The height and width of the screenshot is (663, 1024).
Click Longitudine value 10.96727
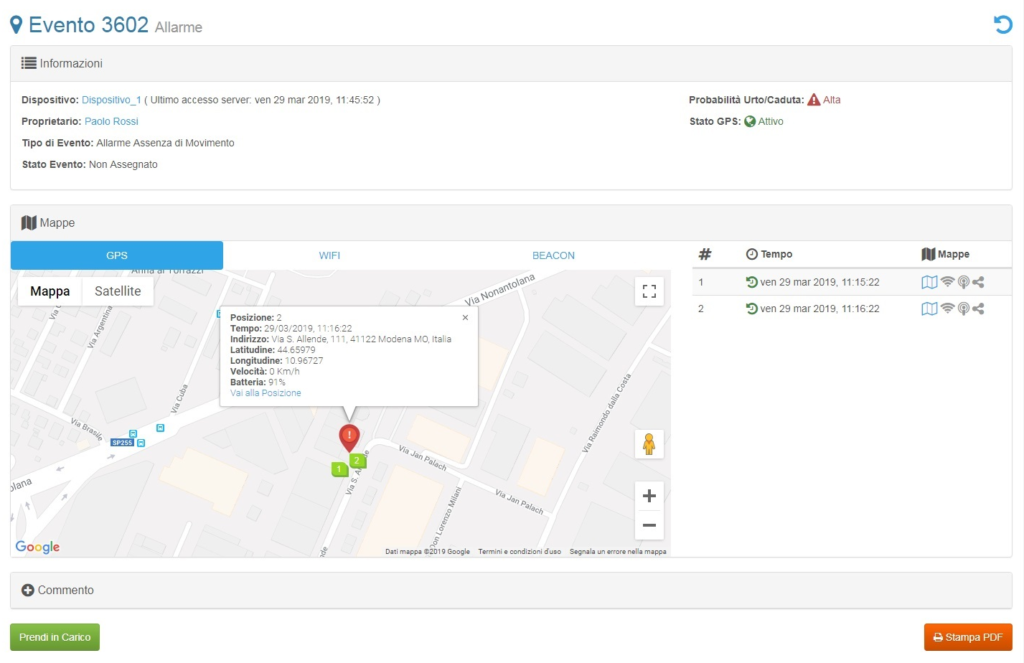pyautogui.click(x=304, y=361)
